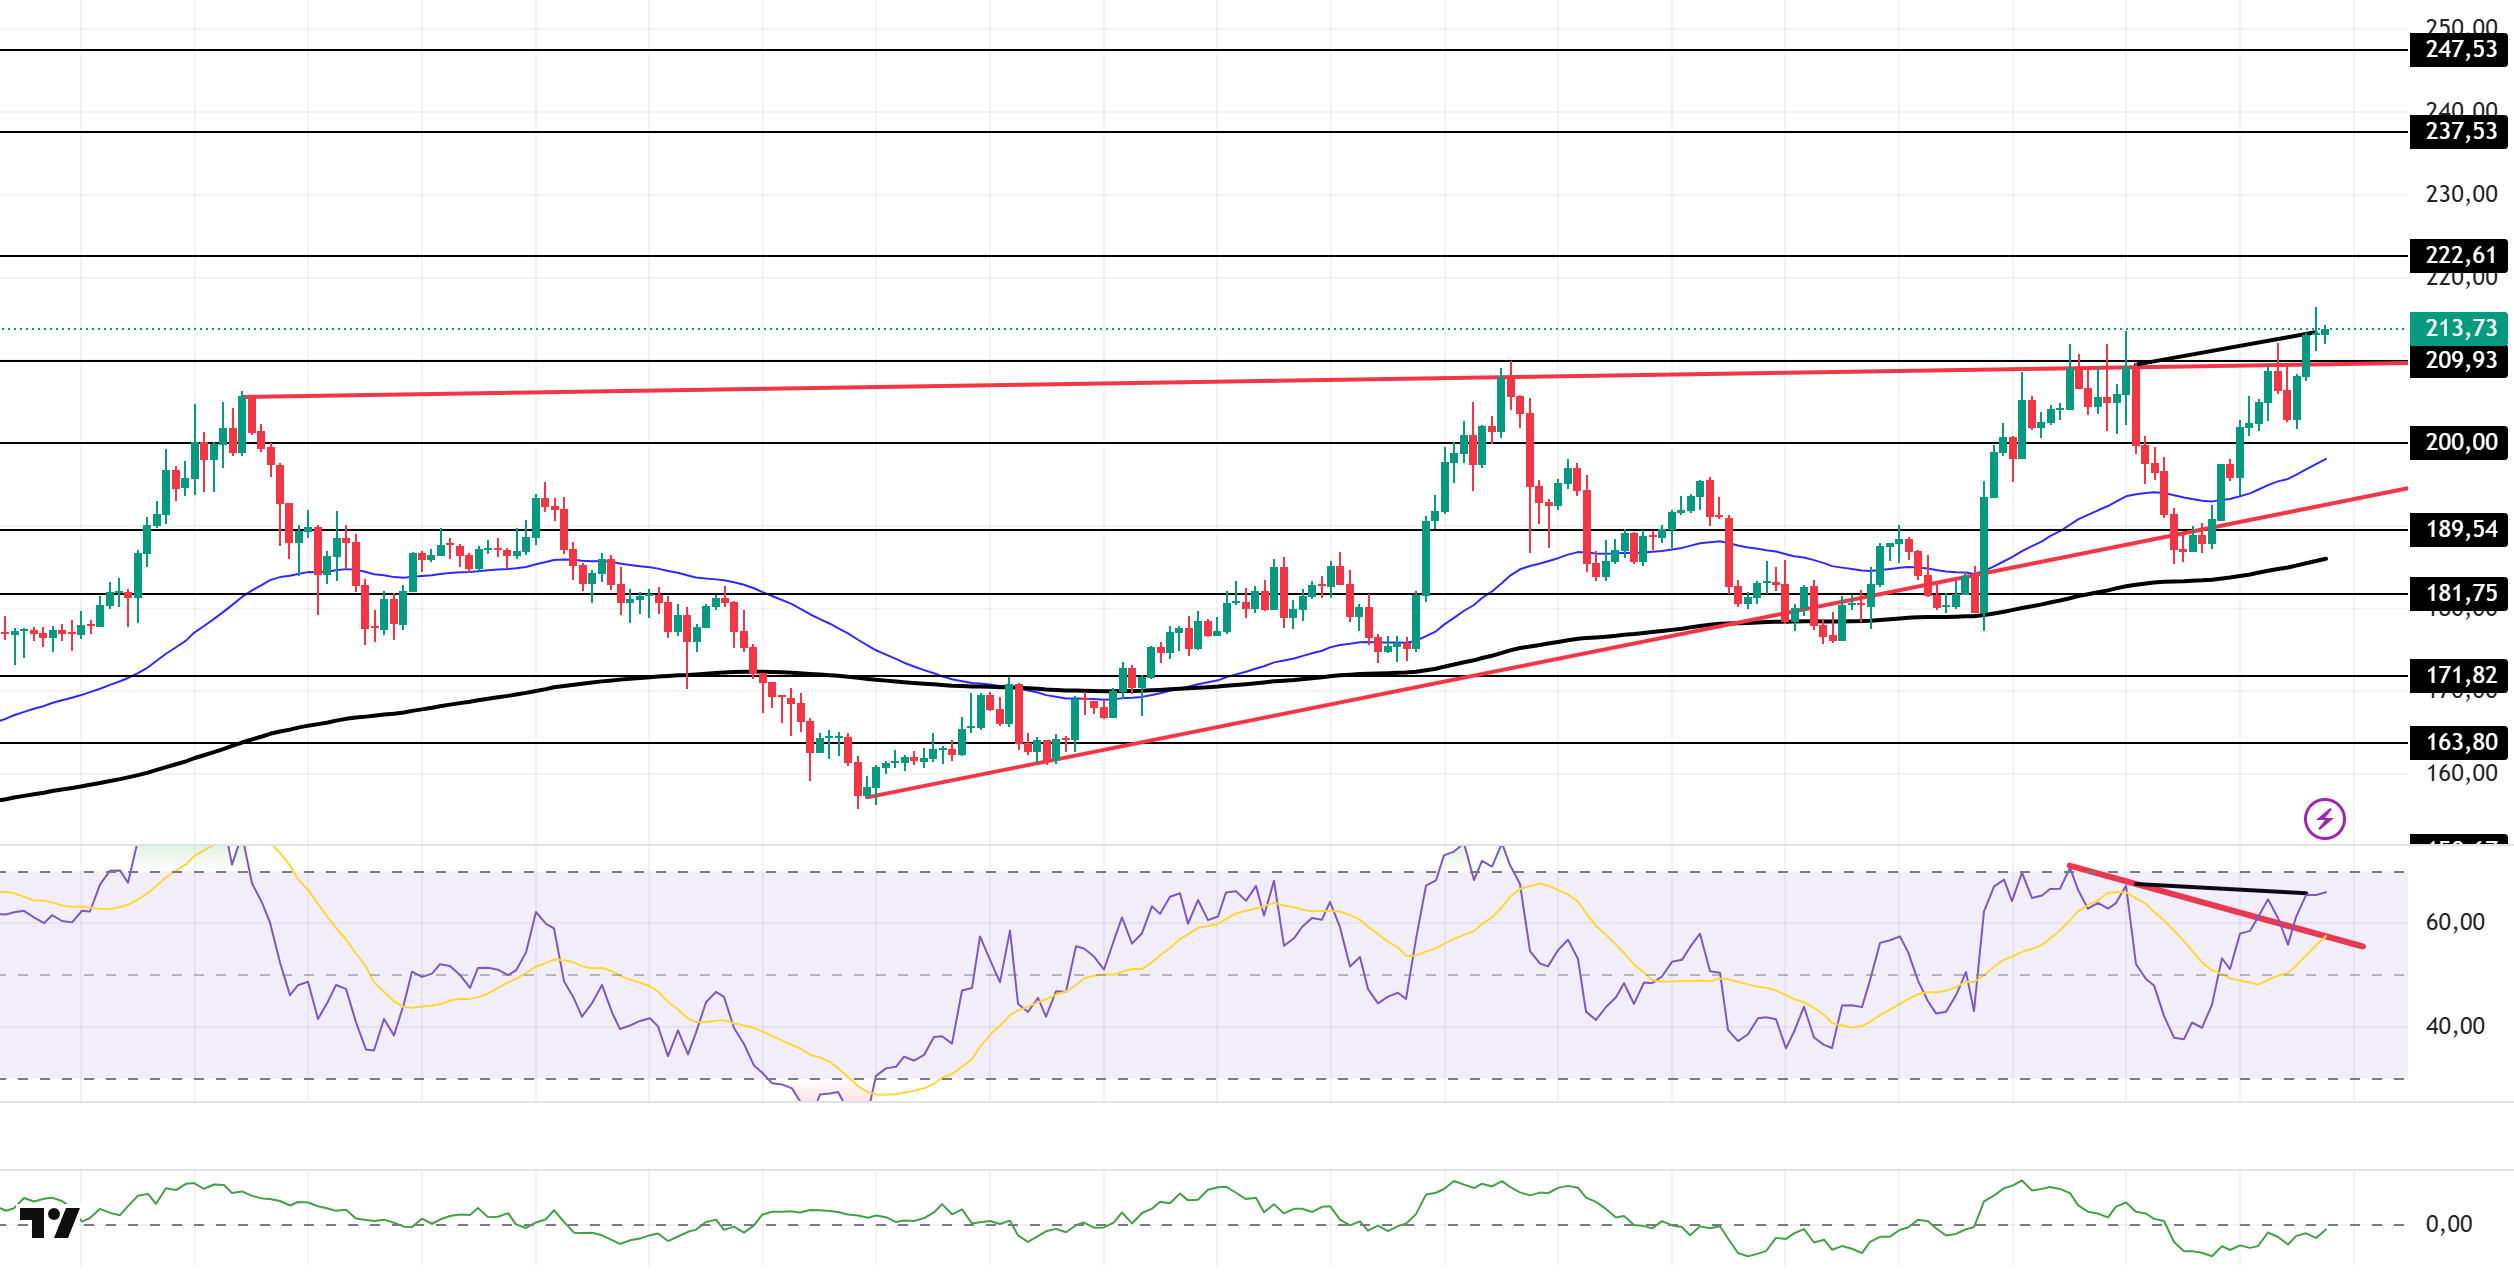This screenshot has width=2514, height=1281.
Task: Click the RSI 40,00 axis value
Action: click(x=2455, y=1026)
